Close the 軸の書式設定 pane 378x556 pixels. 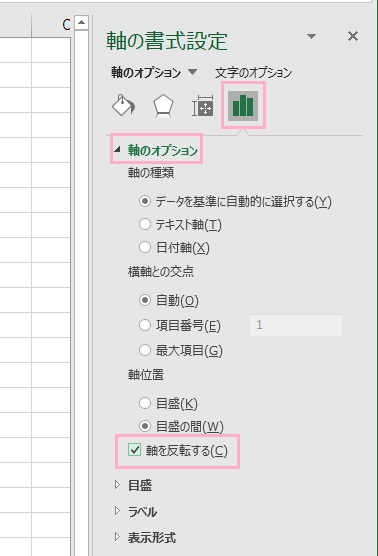(x=353, y=36)
